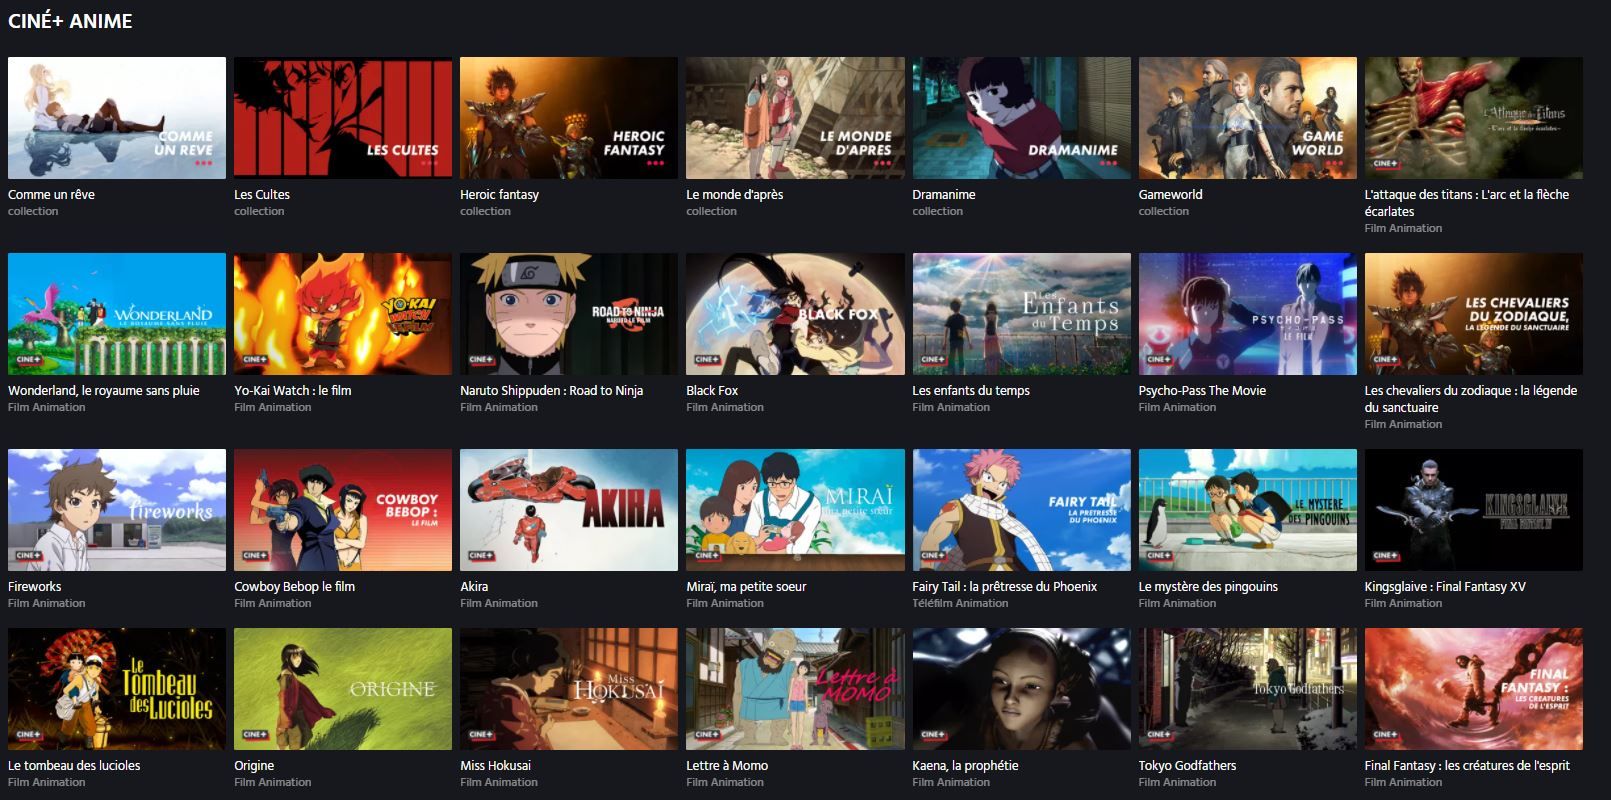Play the Fairy Tail film thumbnail
1611x800 pixels.
point(1021,510)
